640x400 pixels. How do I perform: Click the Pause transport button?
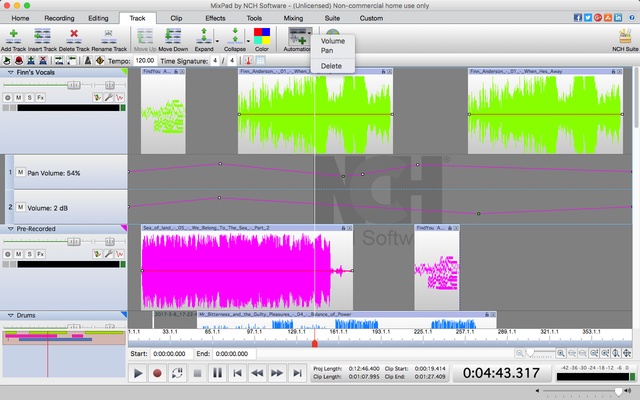pos(217,373)
